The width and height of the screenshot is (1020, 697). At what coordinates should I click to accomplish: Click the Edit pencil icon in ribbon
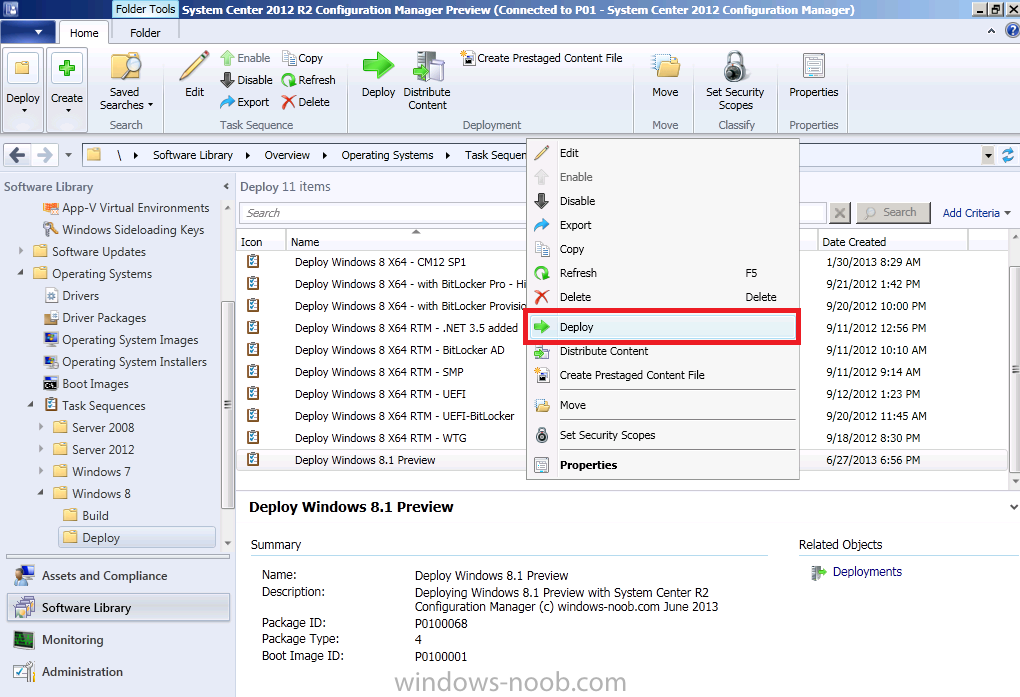(x=194, y=66)
